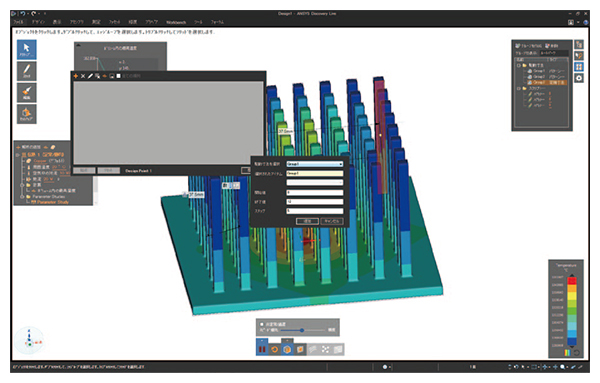Click the gear settings icon beside groups panel
This screenshot has height=383, width=600.
579,78
